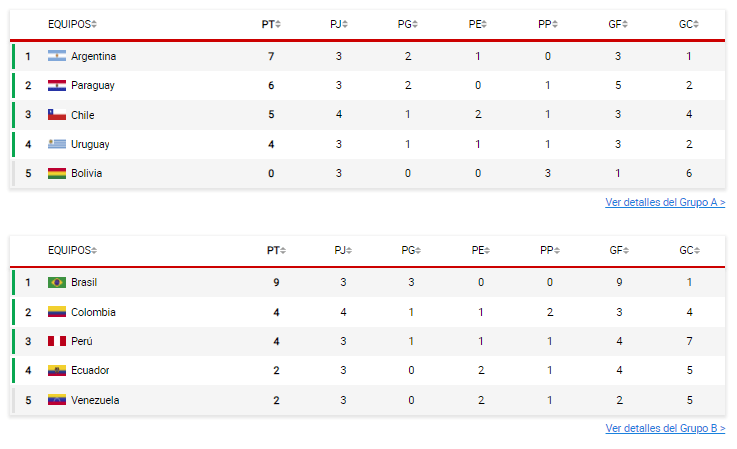Open Ver detalles del Grupo B link
This screenshot has width=737, height=449.
coord(665,429)
